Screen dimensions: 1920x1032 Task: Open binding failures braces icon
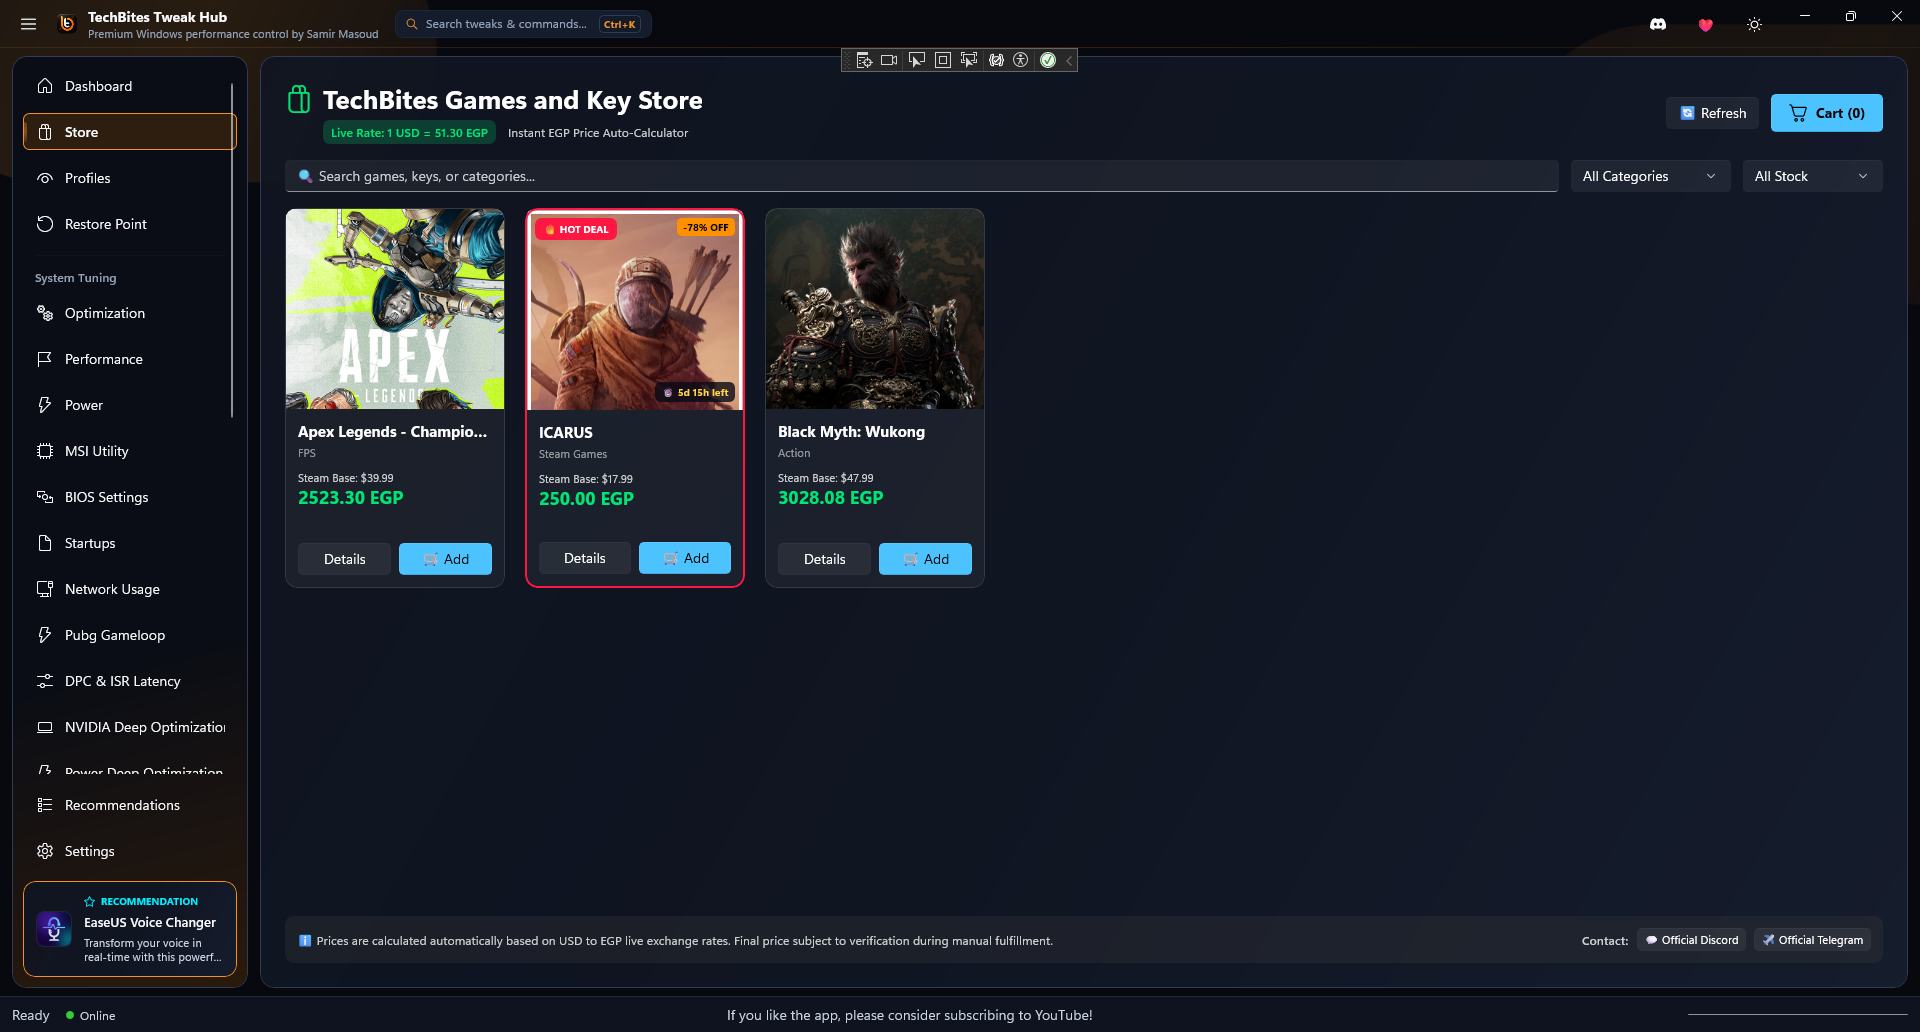[x=996, y=60]
